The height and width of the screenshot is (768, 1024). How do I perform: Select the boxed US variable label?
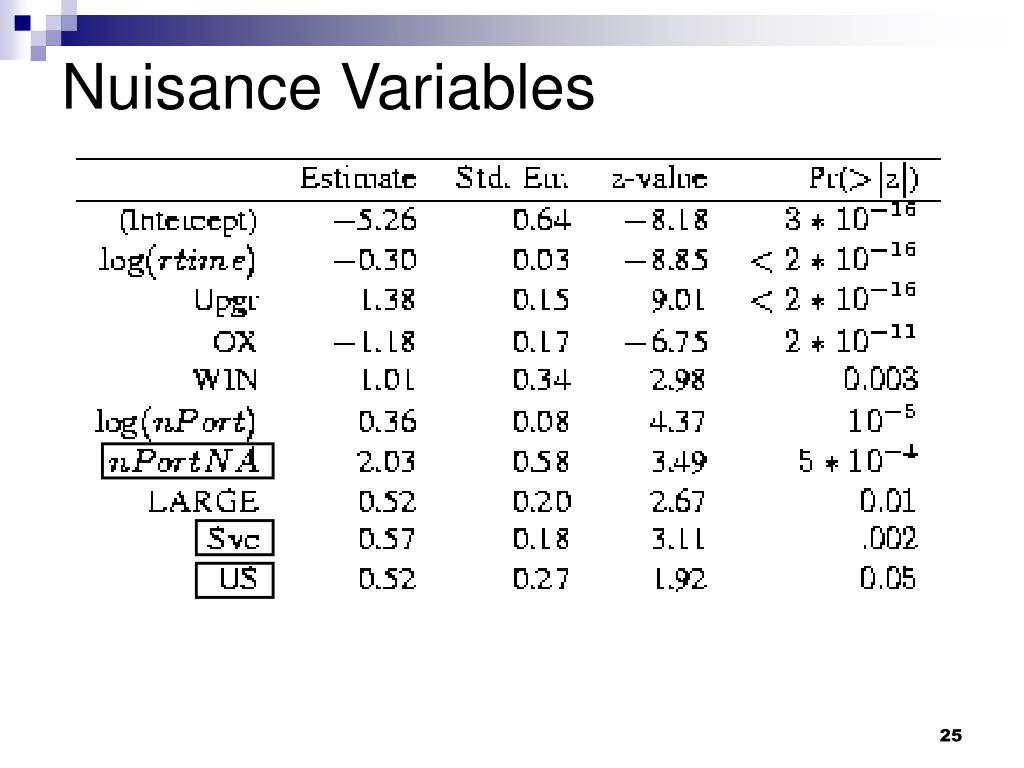pos(234,579)
